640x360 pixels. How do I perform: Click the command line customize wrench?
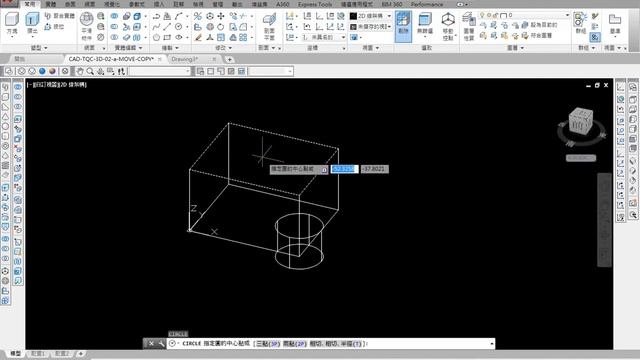click(162, 344)
